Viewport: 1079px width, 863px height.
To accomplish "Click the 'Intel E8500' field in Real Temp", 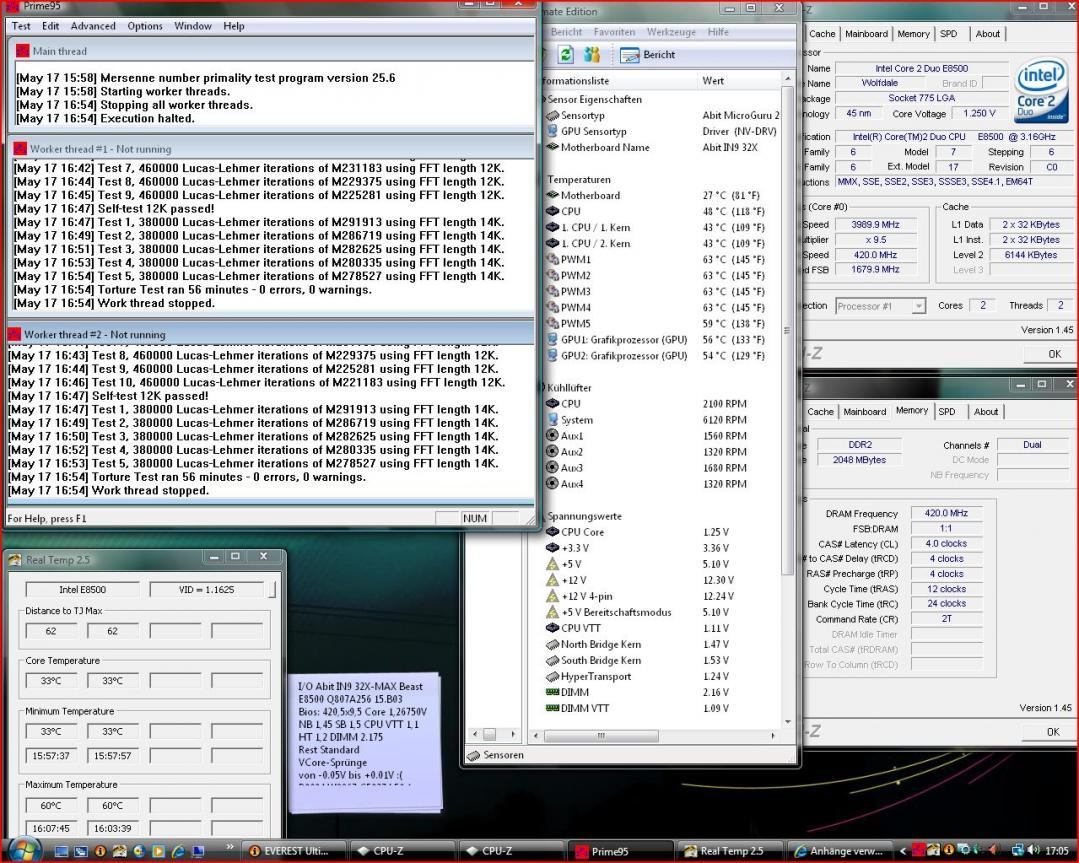I will point(83,589).
